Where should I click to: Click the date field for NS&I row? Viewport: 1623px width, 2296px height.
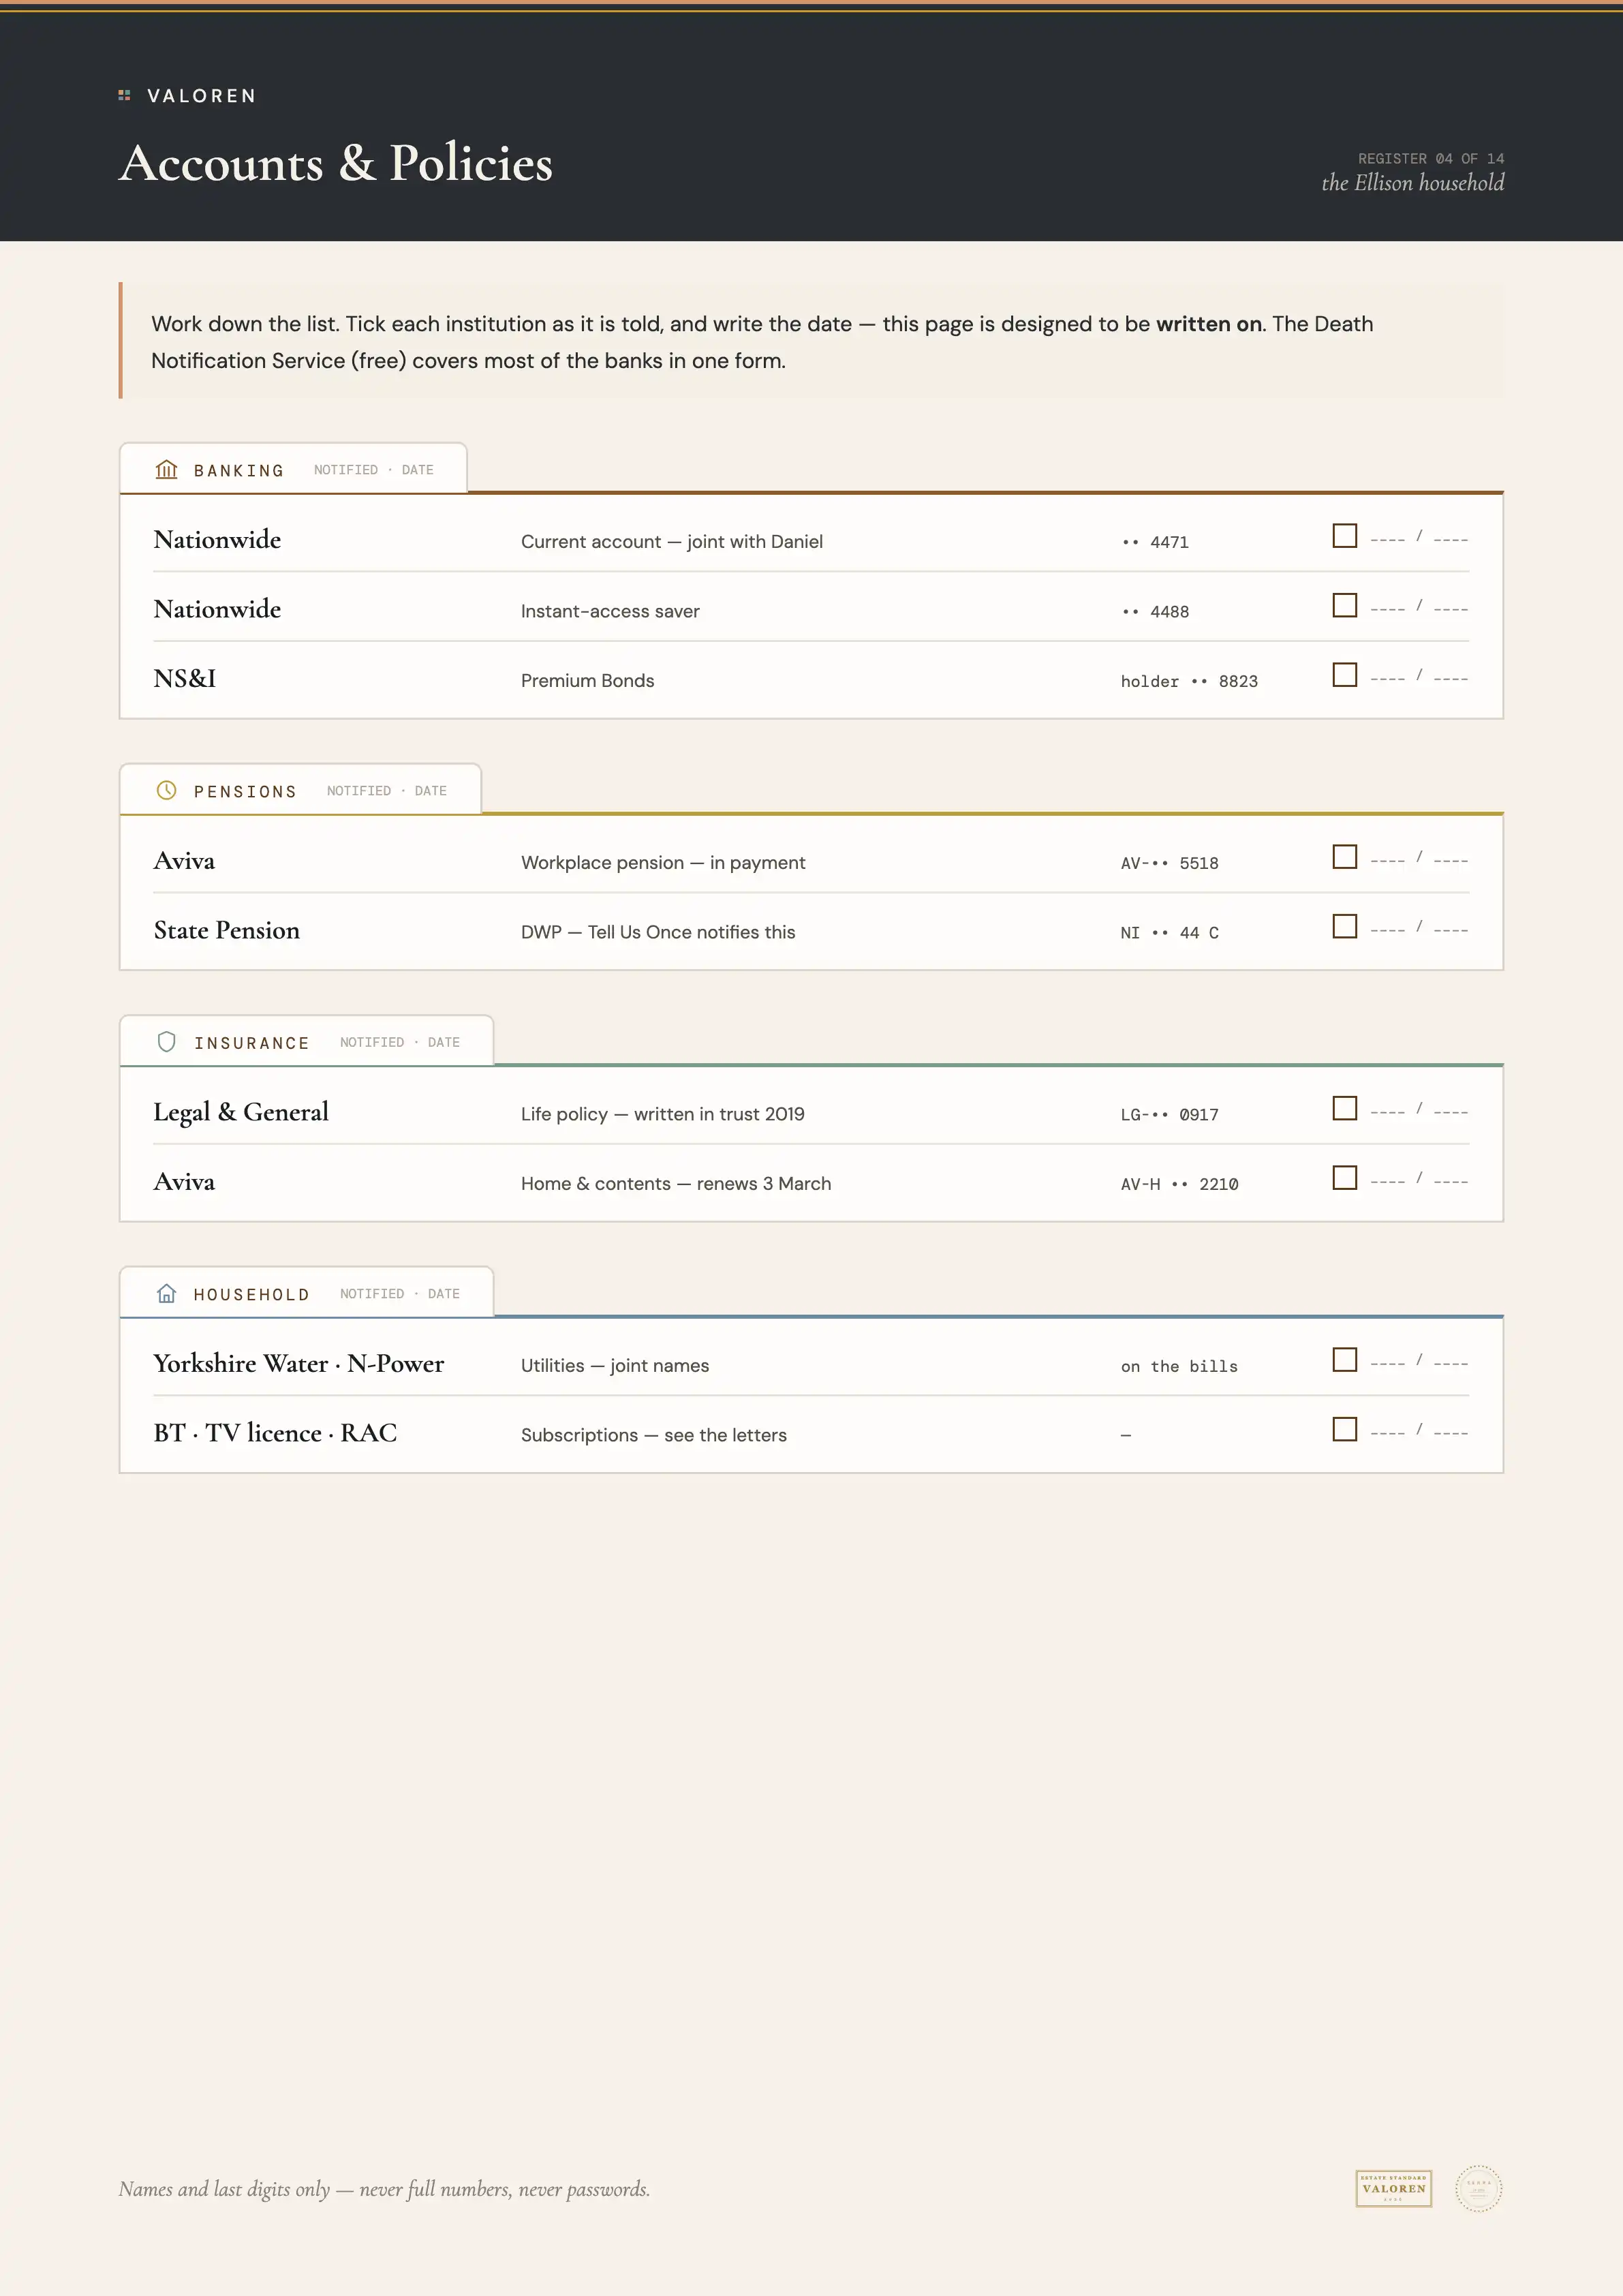coord(1419,677)
